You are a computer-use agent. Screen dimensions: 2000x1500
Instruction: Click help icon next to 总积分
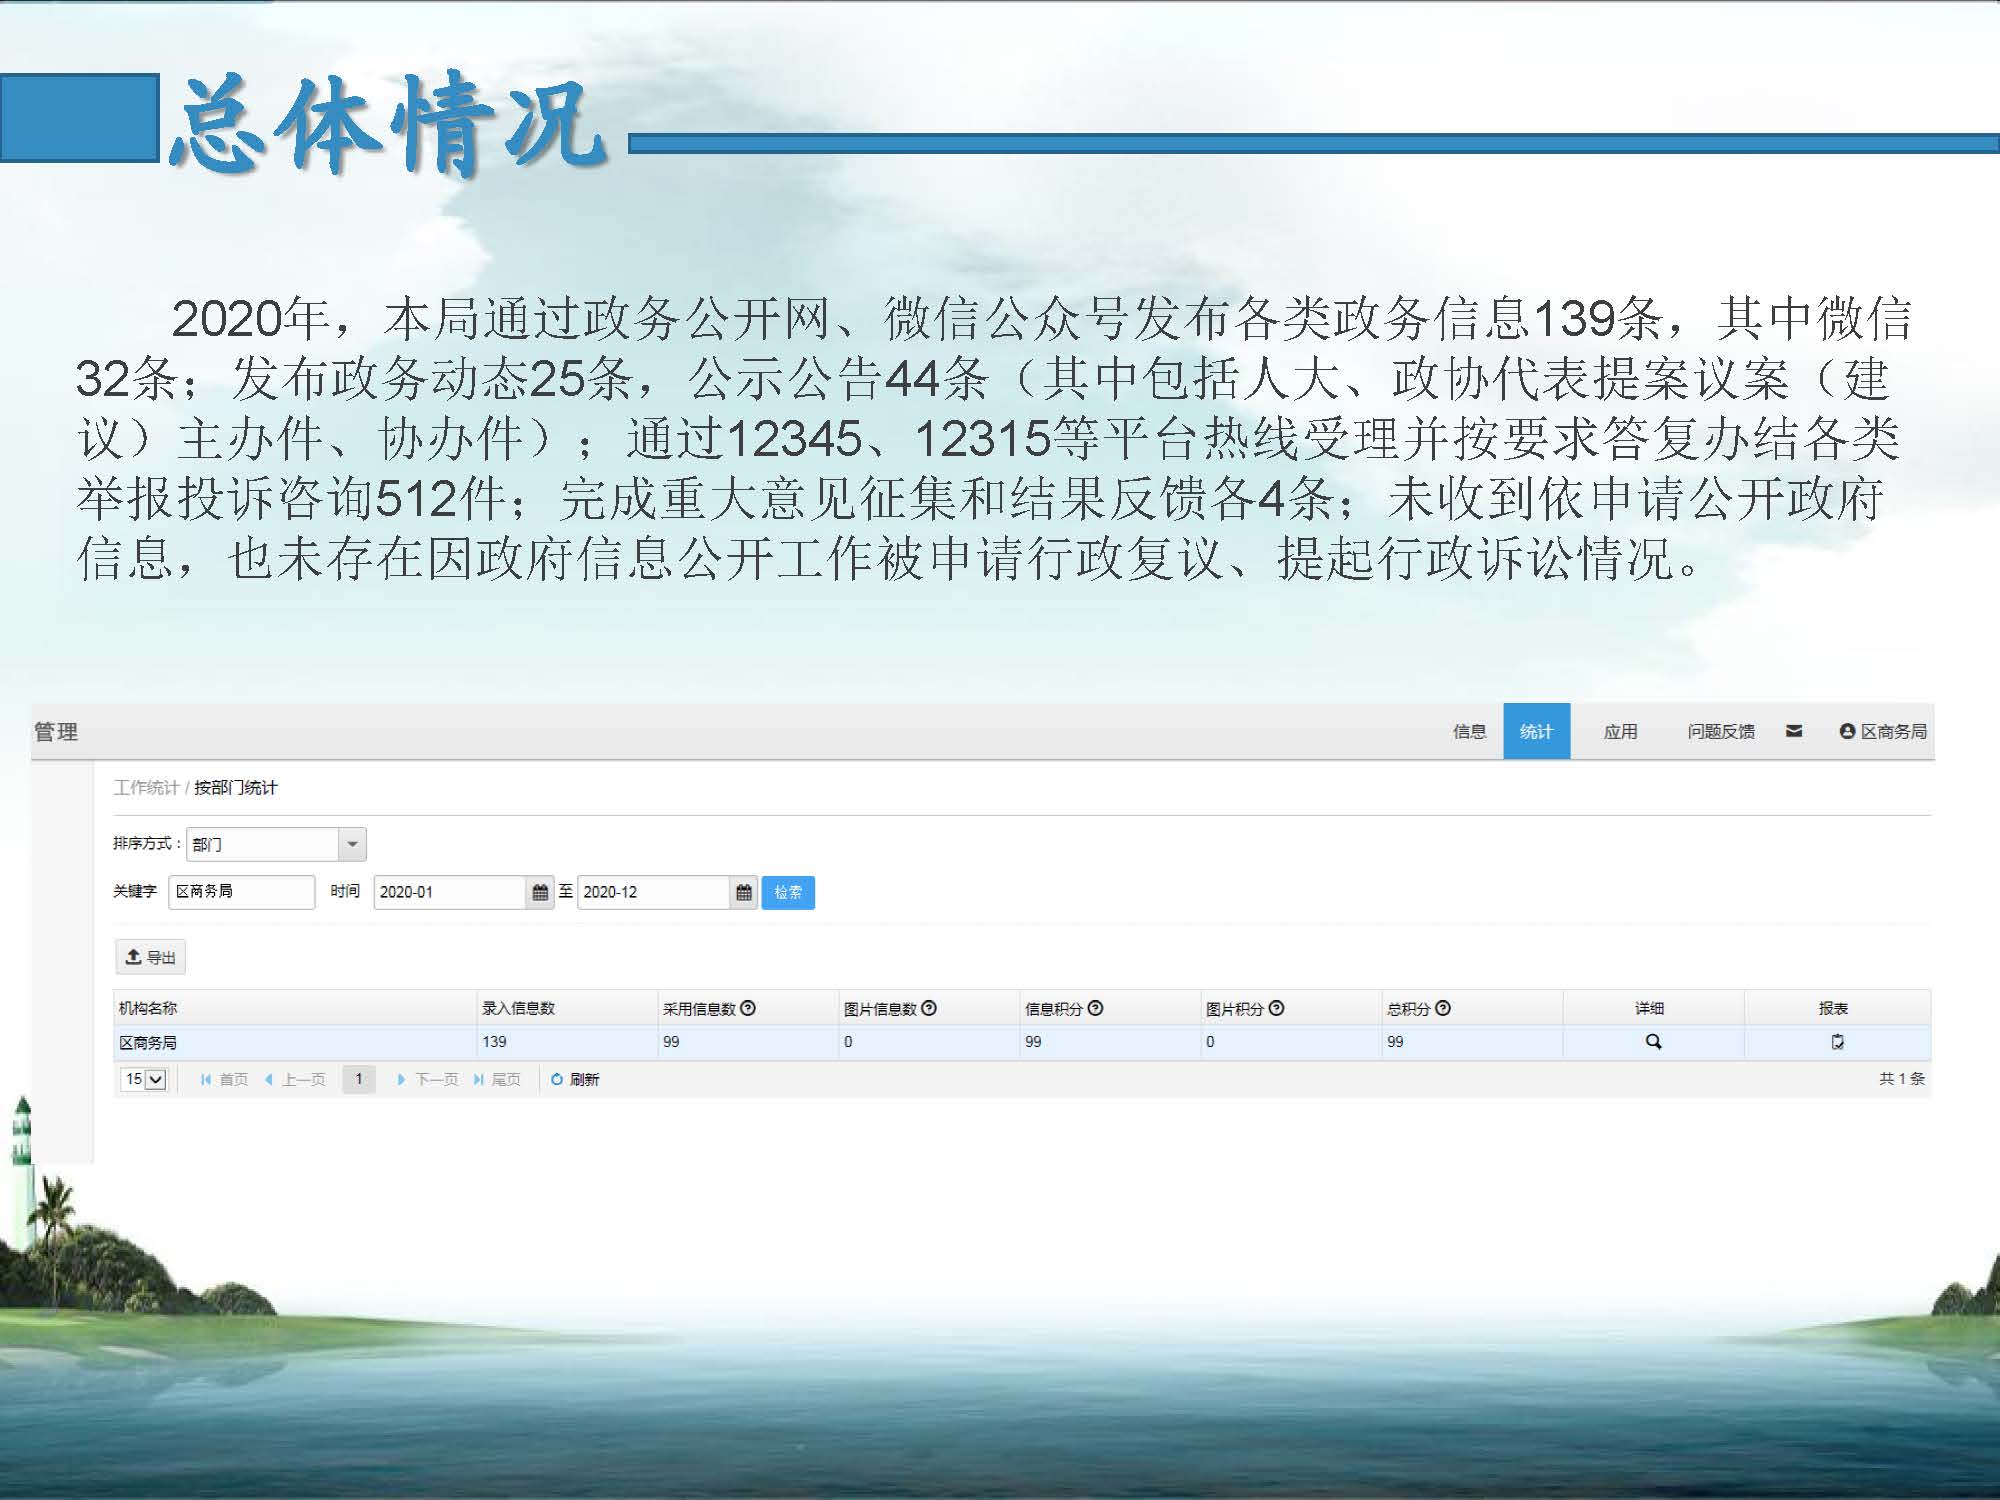(x=1443, y=1008)
